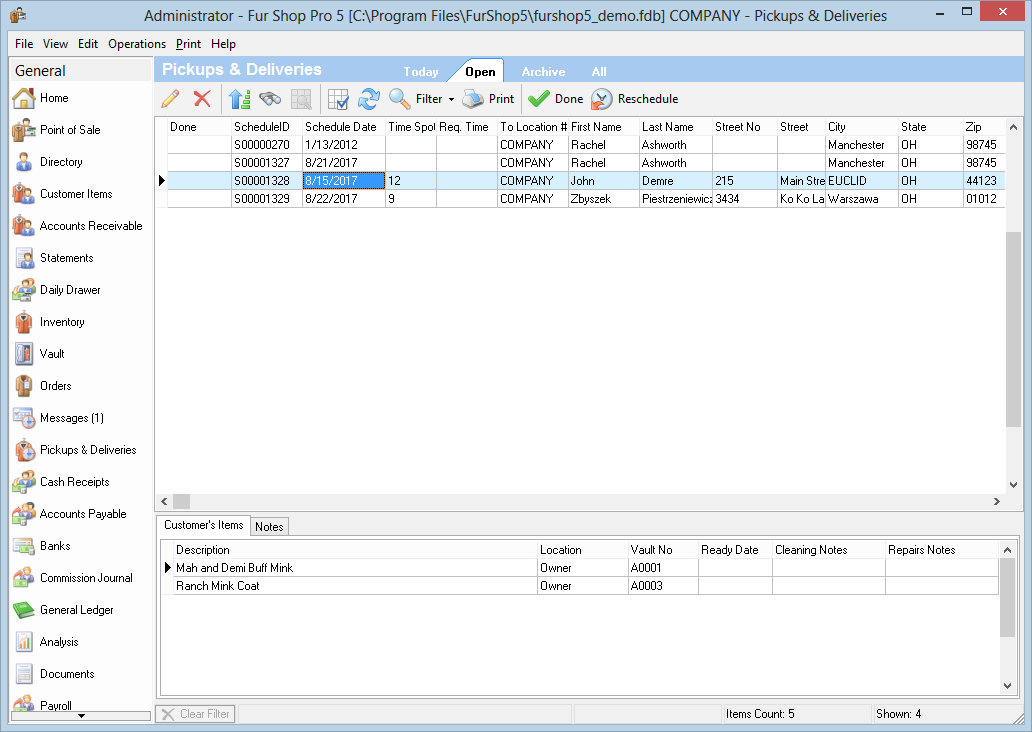Click the binoculars search icon
Image resolution: width=1032 pixels, height=732 pixels.
[x=270, y=99]
